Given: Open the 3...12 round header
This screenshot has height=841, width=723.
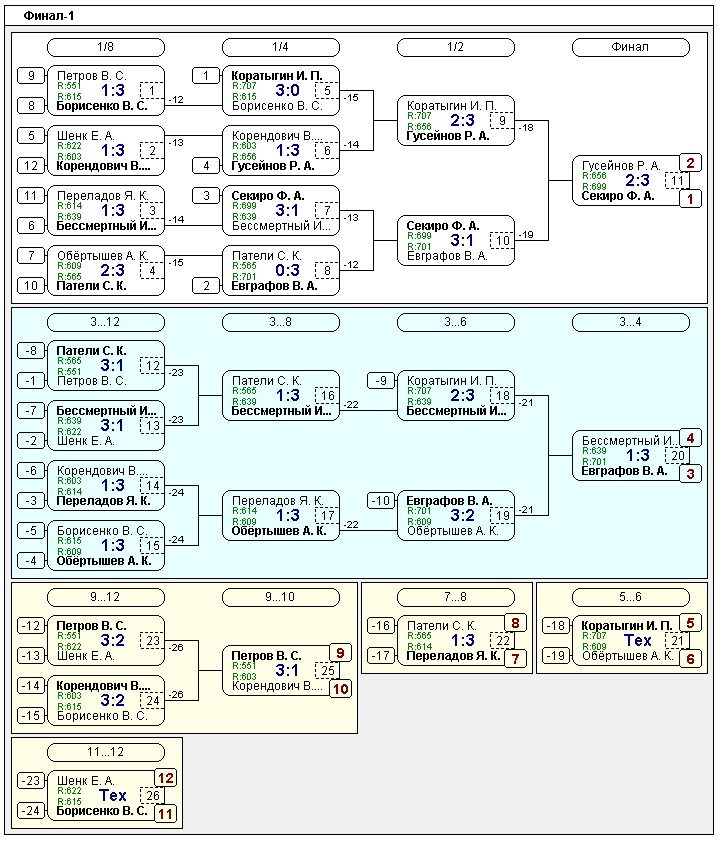Looking at the screenshot, I should (105, 322).
